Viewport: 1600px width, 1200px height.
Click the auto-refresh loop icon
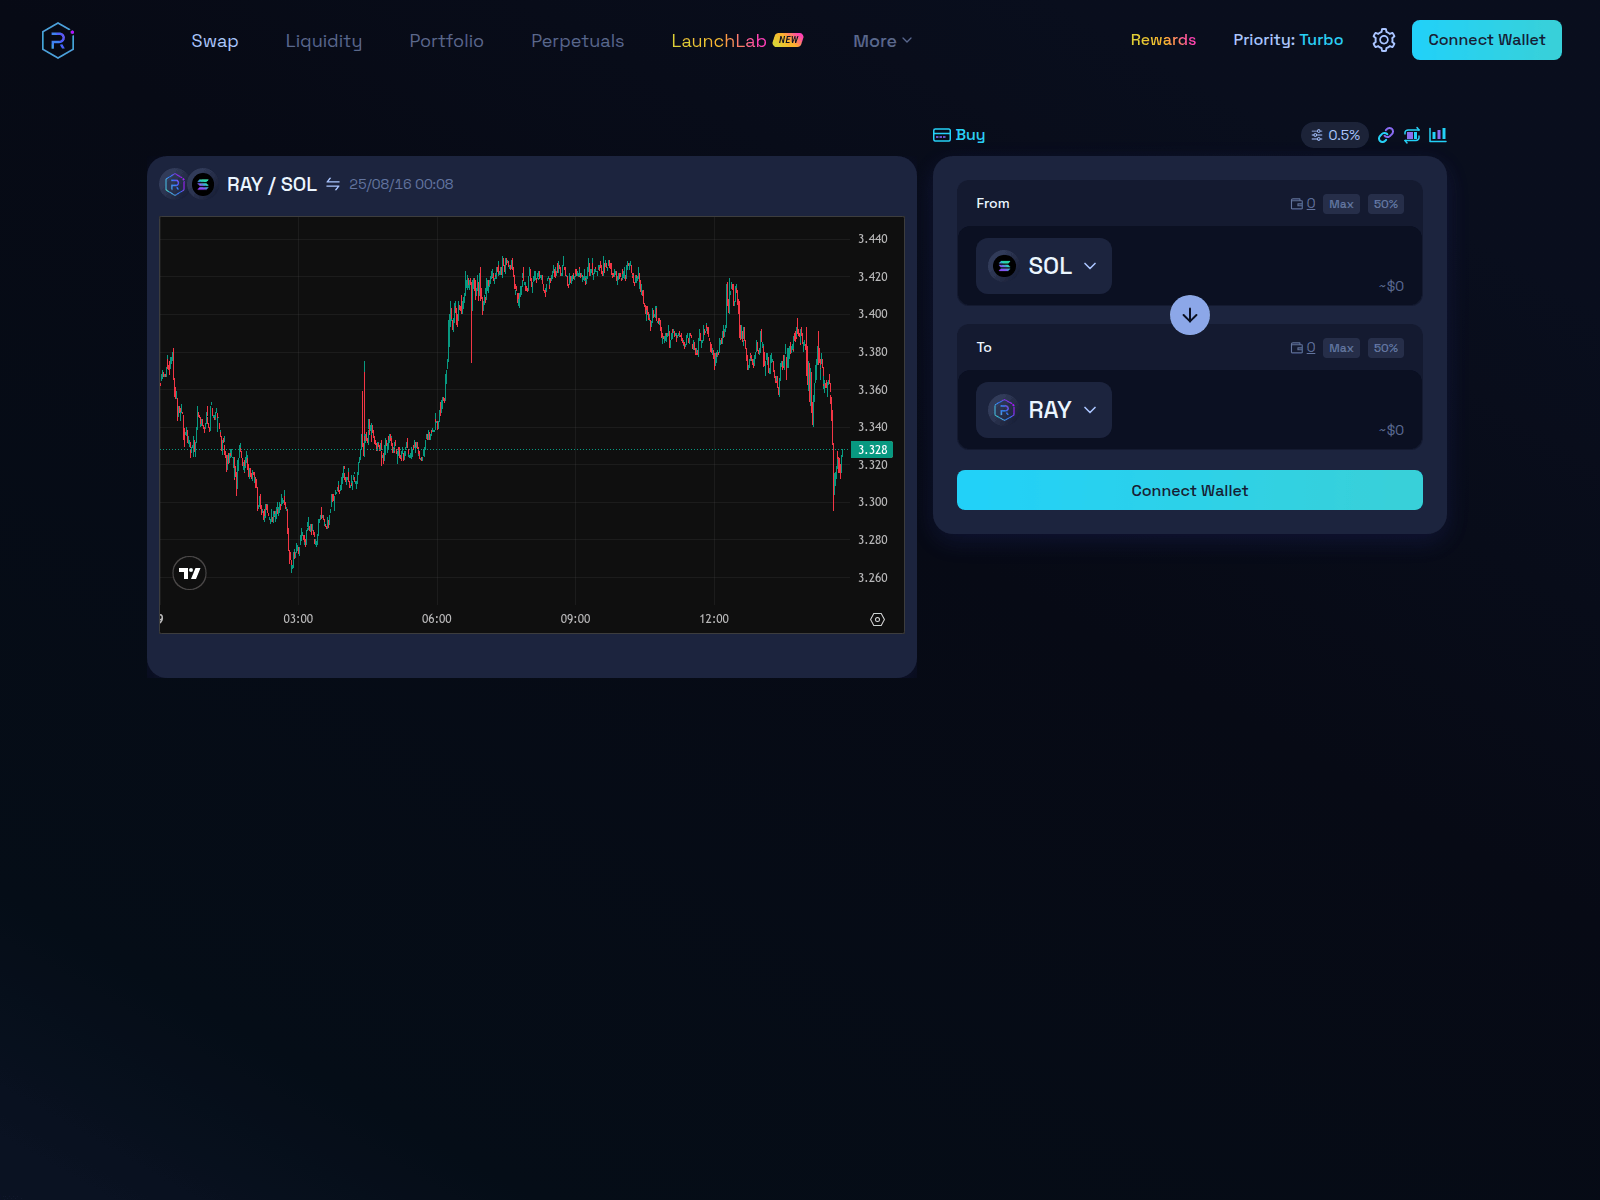tap(1412, 135)
